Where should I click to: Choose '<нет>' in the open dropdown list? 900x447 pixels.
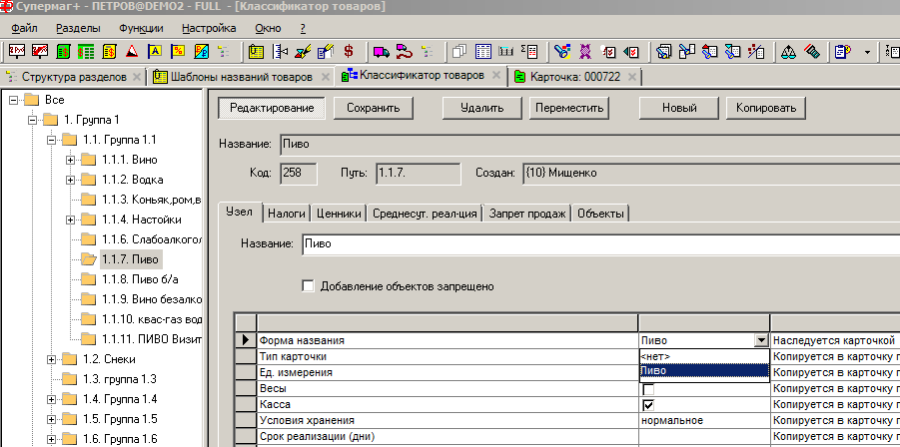pyautogui.click(x=704, y=356)
